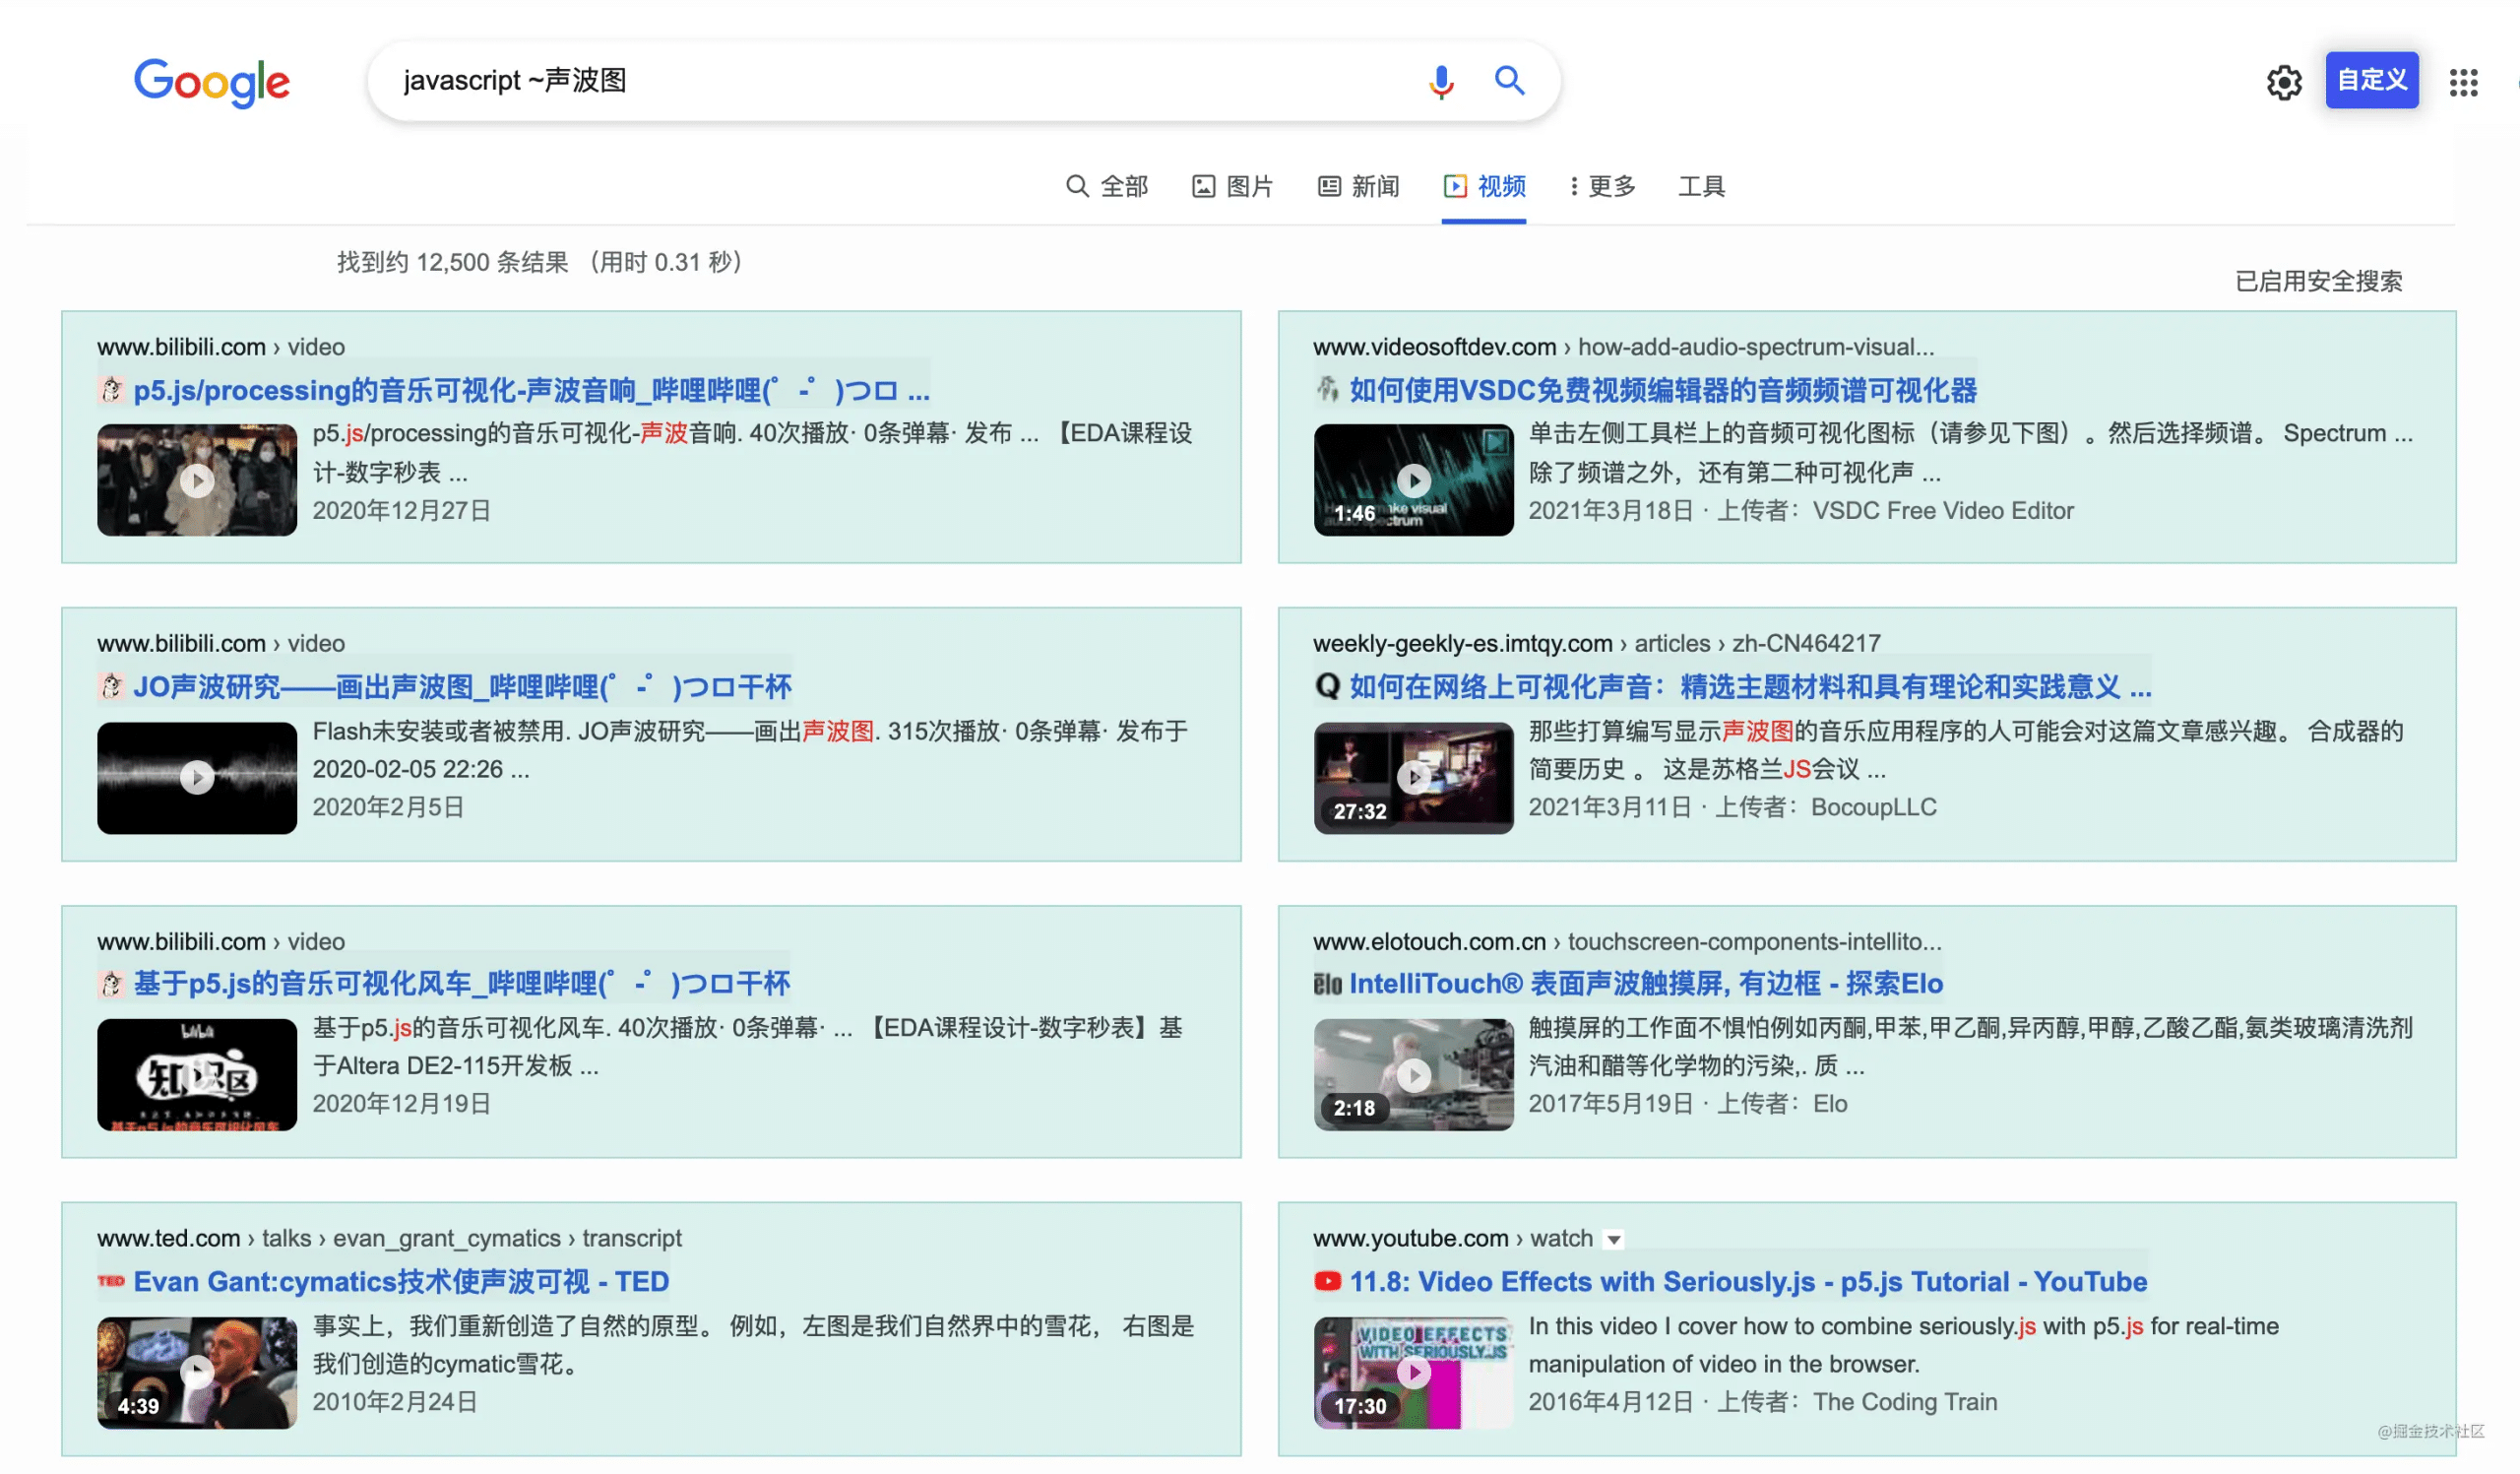Open the JO声波研究——画出声波图 result link

[462, 687]
